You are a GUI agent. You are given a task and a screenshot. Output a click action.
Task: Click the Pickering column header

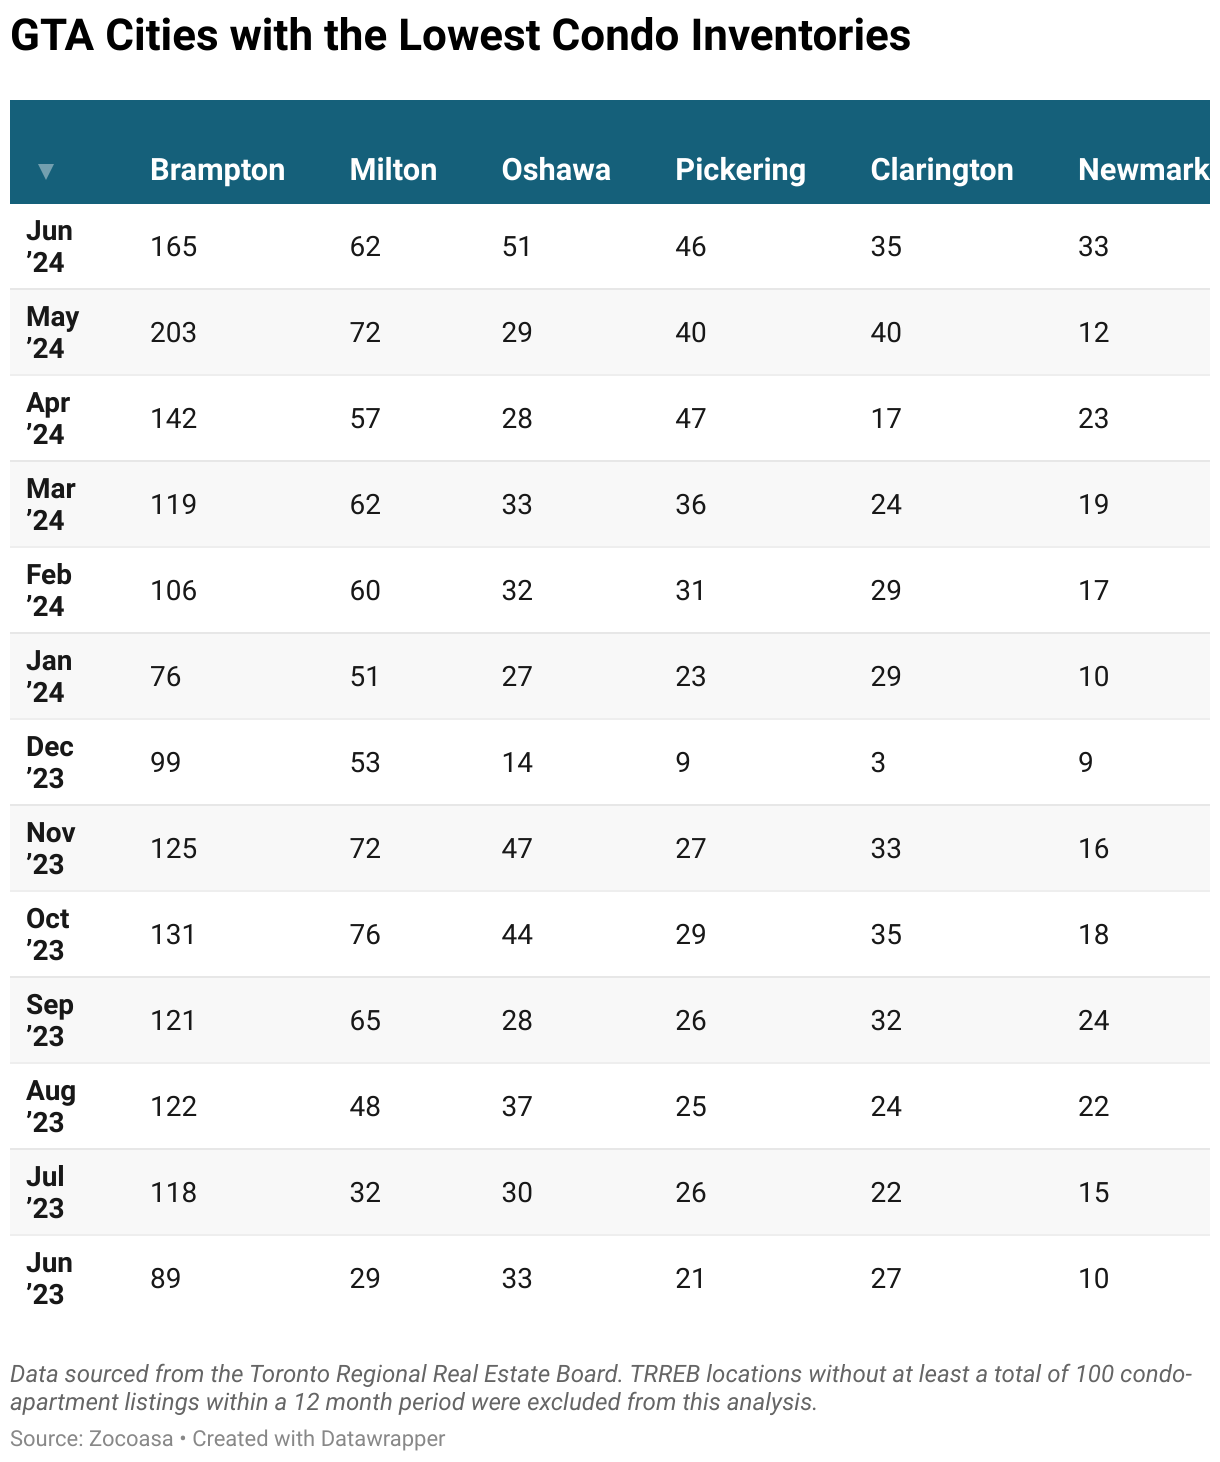coord(740,170)
